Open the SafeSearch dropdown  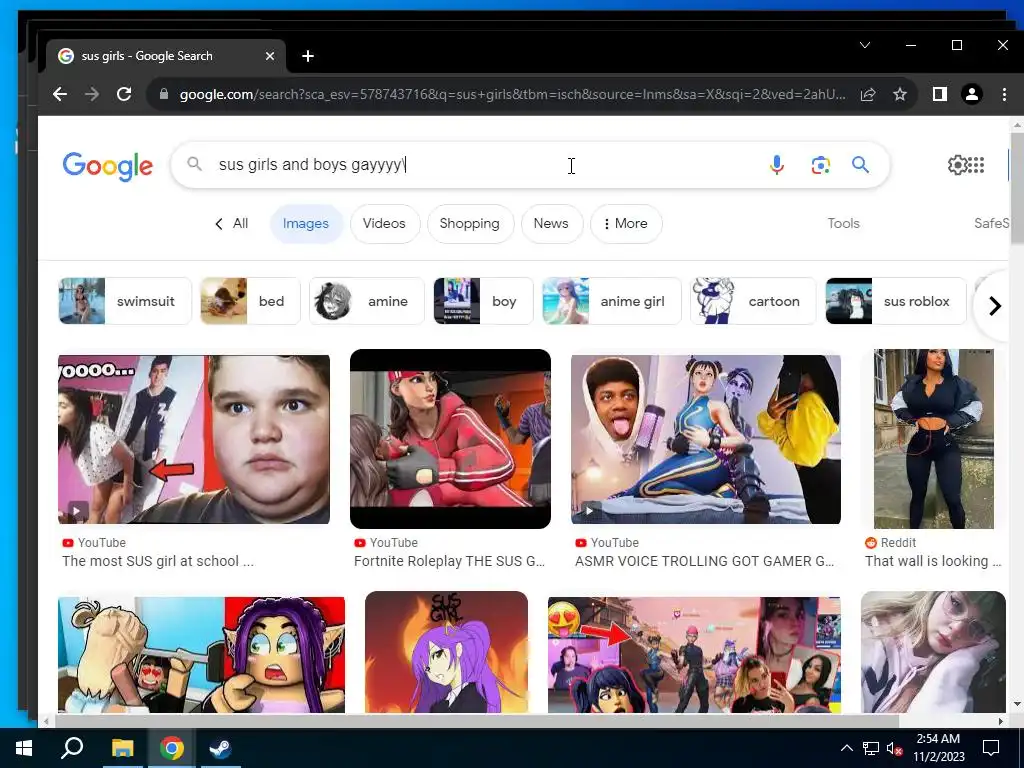click(991, 223)
